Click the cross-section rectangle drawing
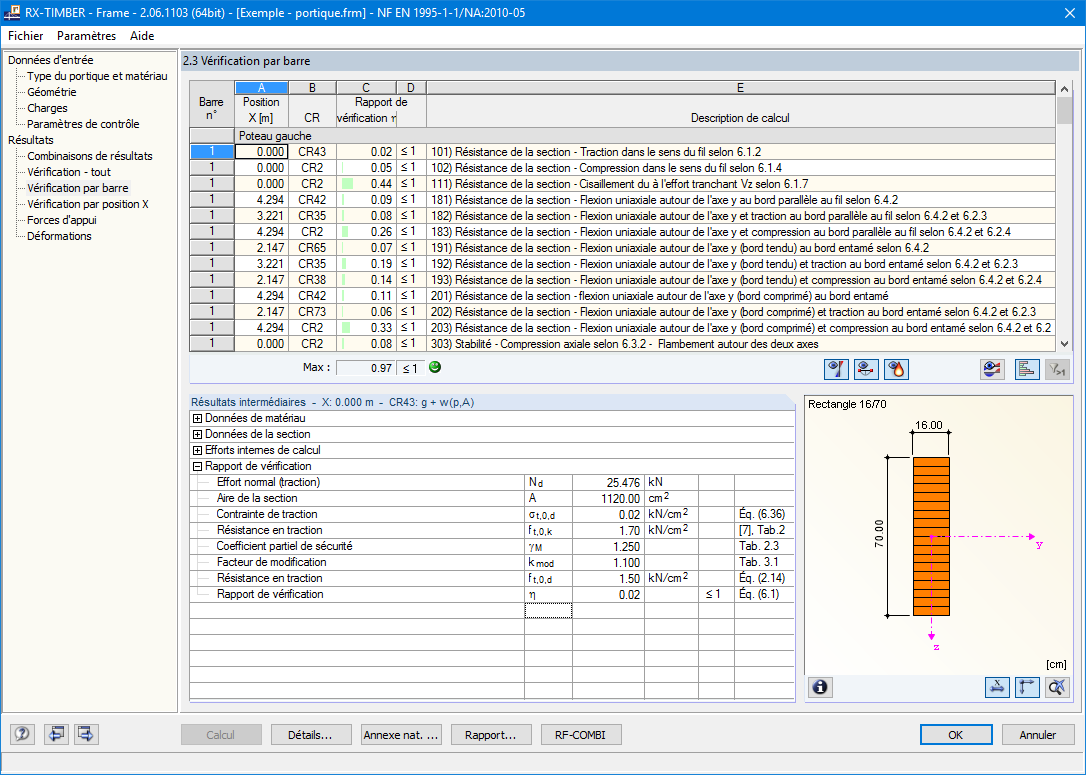 click(931, 536)
